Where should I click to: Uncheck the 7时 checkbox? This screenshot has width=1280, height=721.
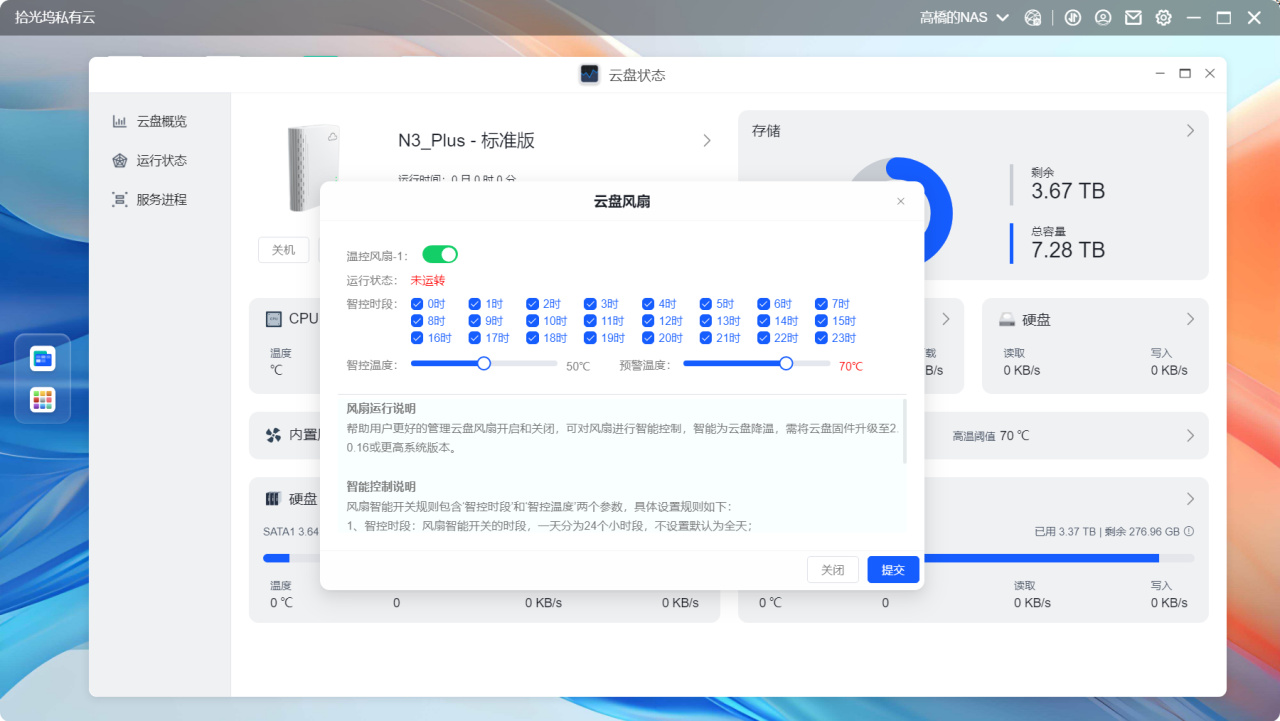pos(822,304)
